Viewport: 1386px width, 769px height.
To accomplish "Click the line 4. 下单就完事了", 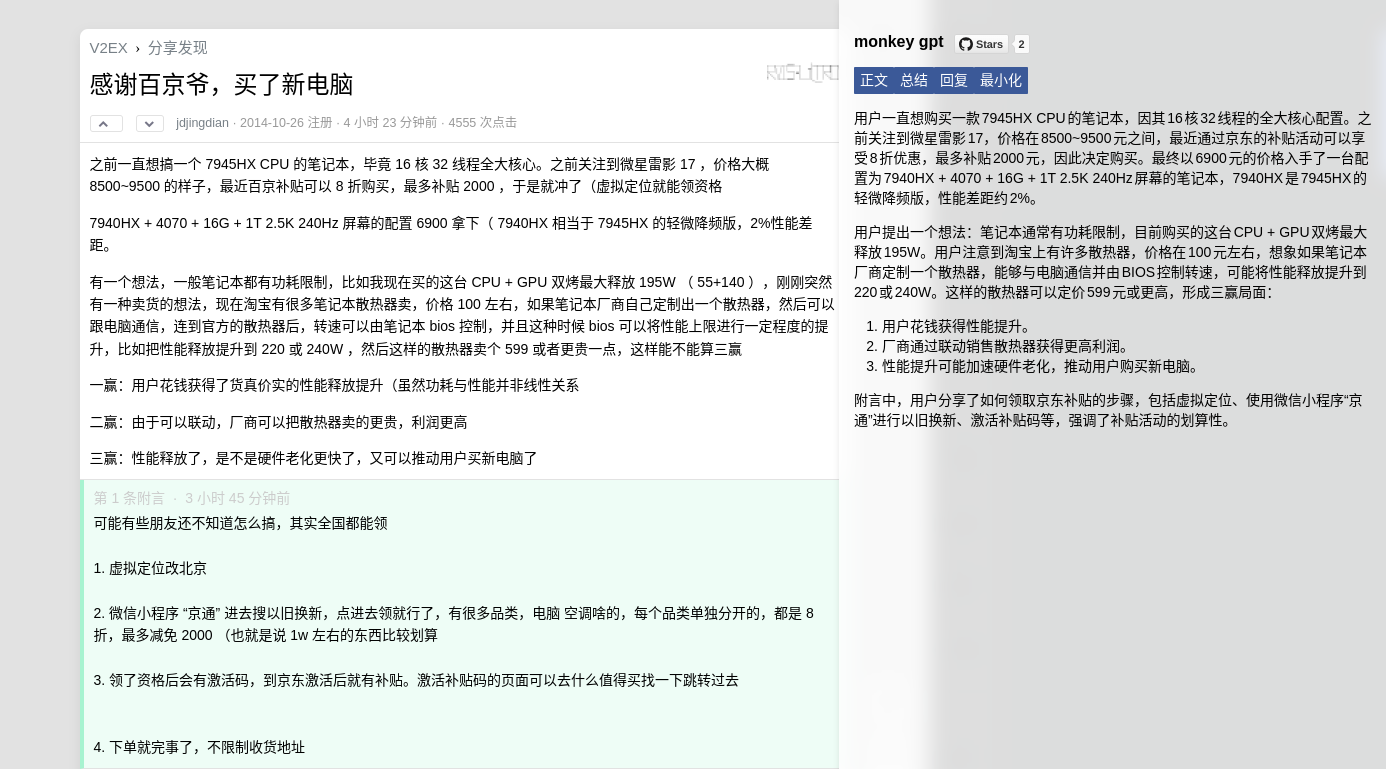I will pyautogui.click(x=199, y=747).
